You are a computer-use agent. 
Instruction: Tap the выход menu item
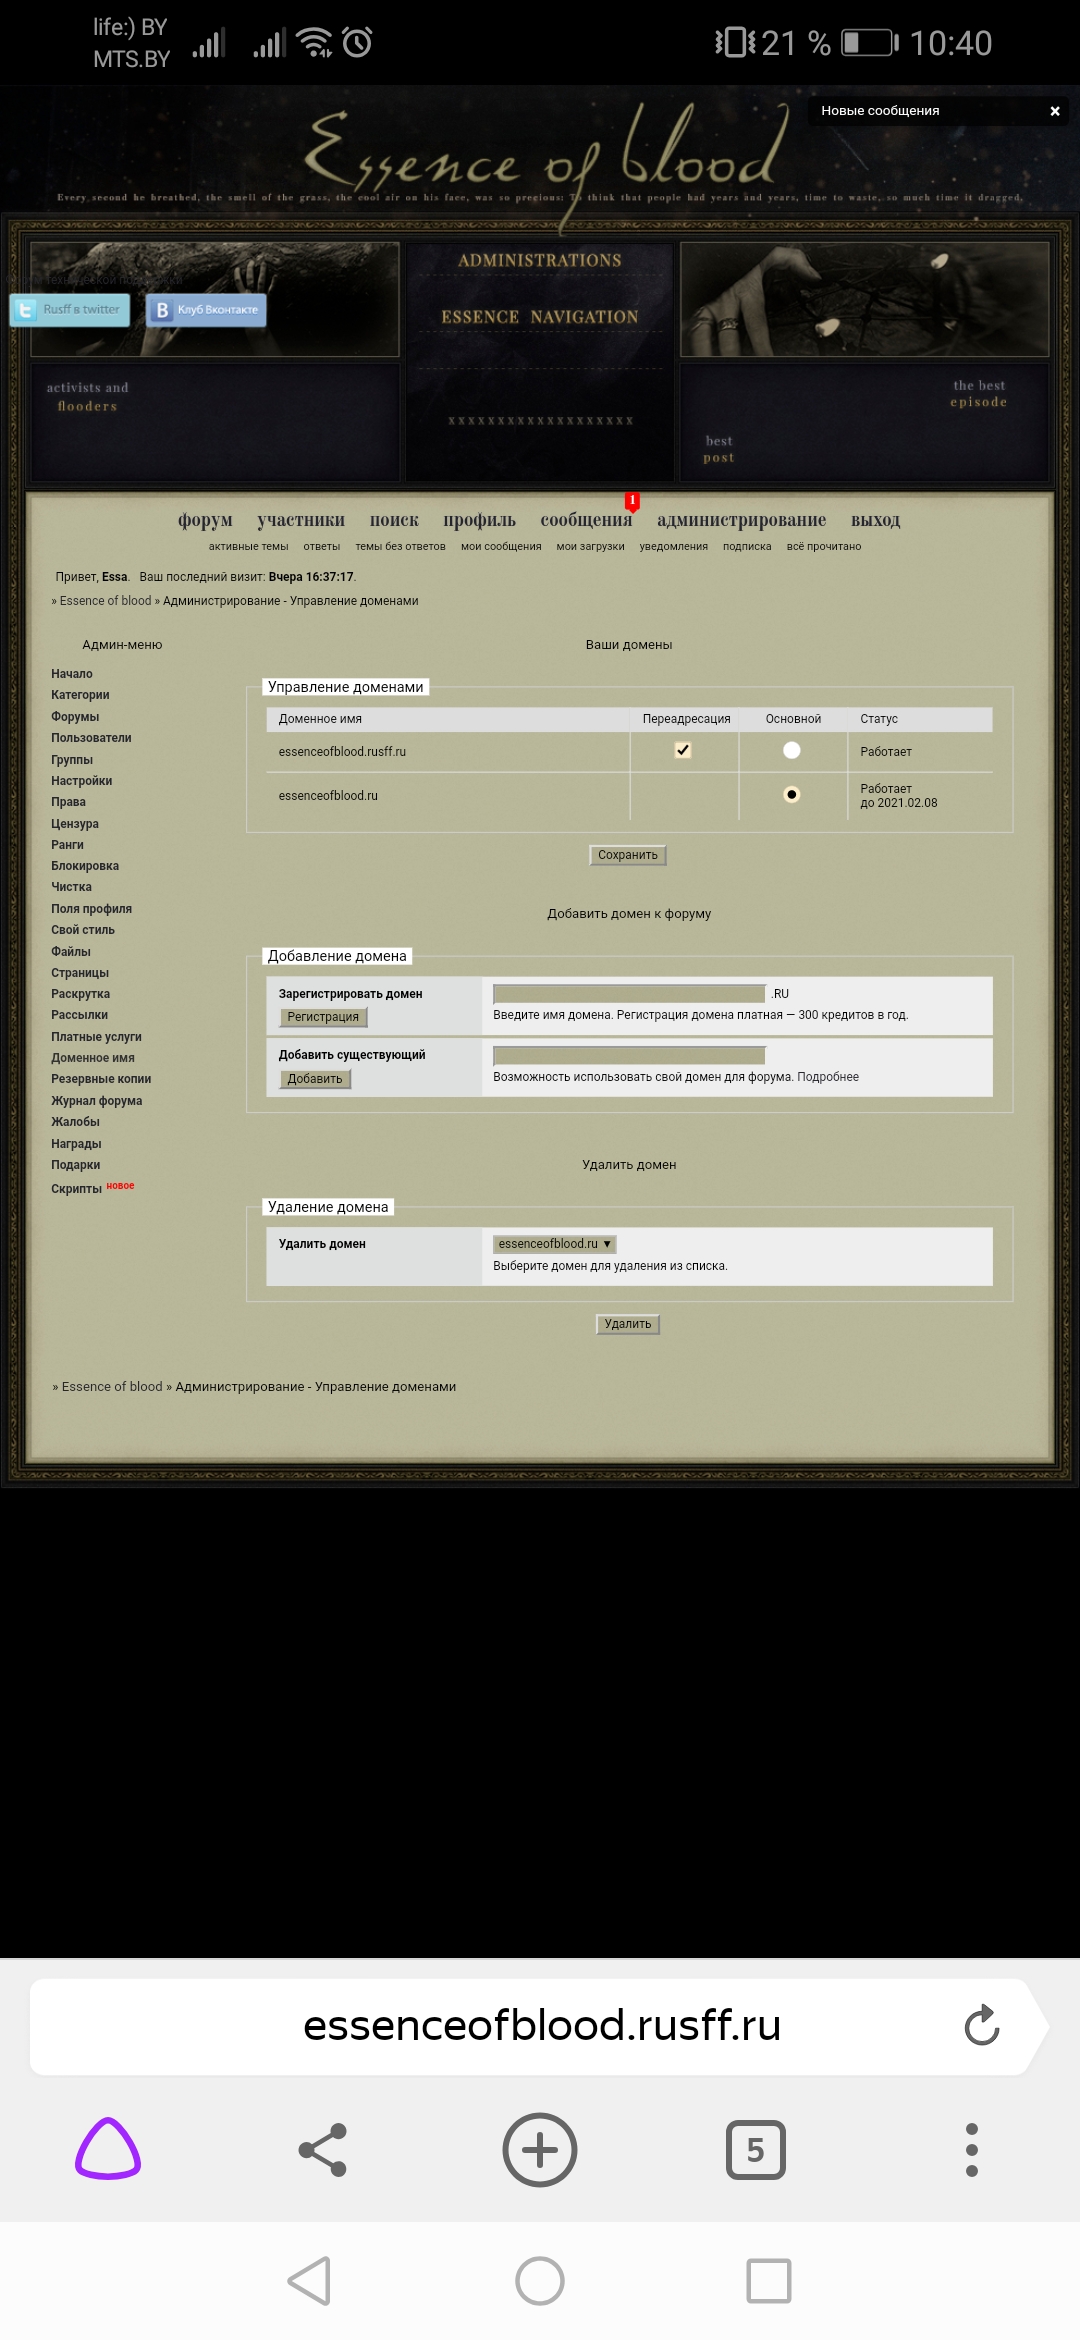(x=876, y=520)
